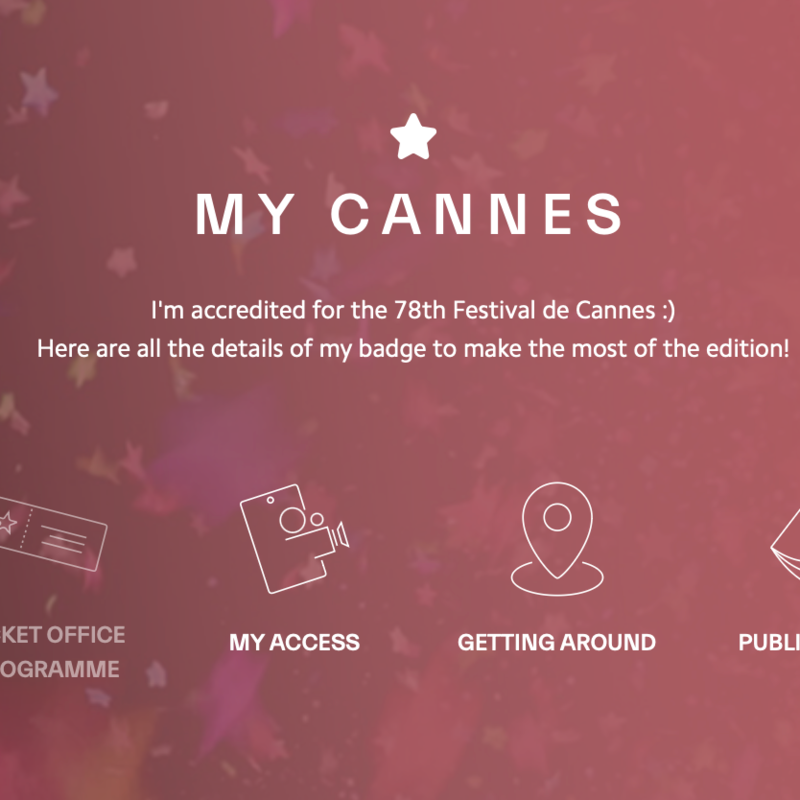Open the cut-off PUBLI label at right
This screenshot has width=800, height=800.
(x=769, y=642)
